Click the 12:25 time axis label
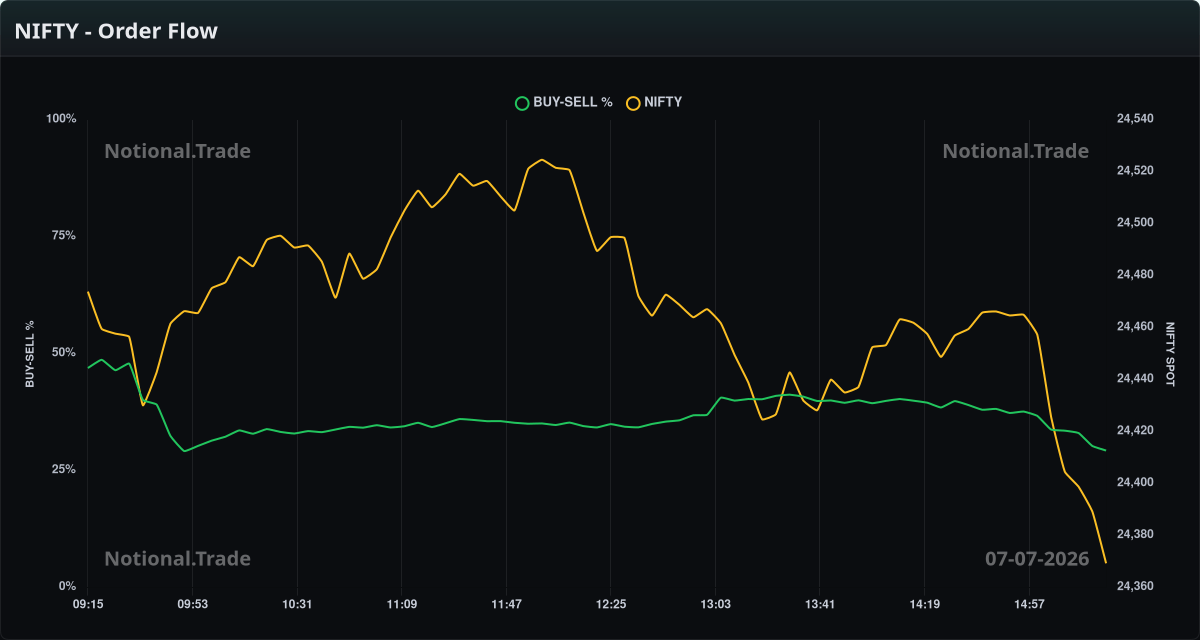This screenshot has width=1200, height=640. pos(610,604)
